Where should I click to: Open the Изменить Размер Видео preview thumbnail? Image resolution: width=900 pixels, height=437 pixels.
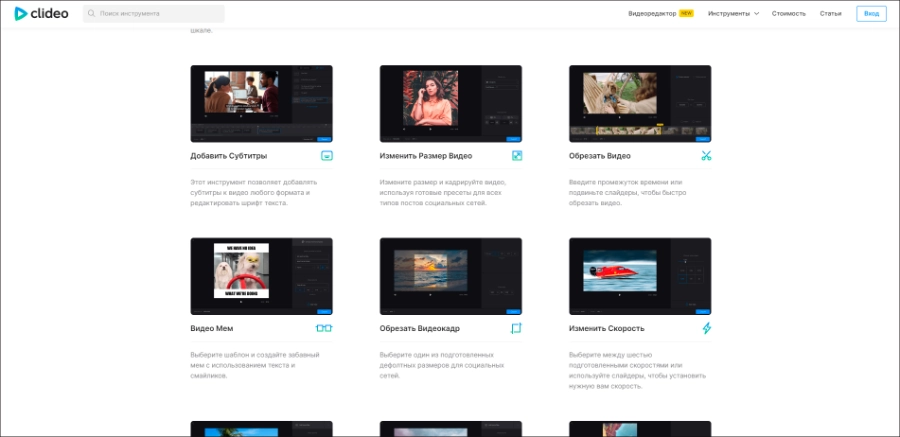tap(451, 104)
